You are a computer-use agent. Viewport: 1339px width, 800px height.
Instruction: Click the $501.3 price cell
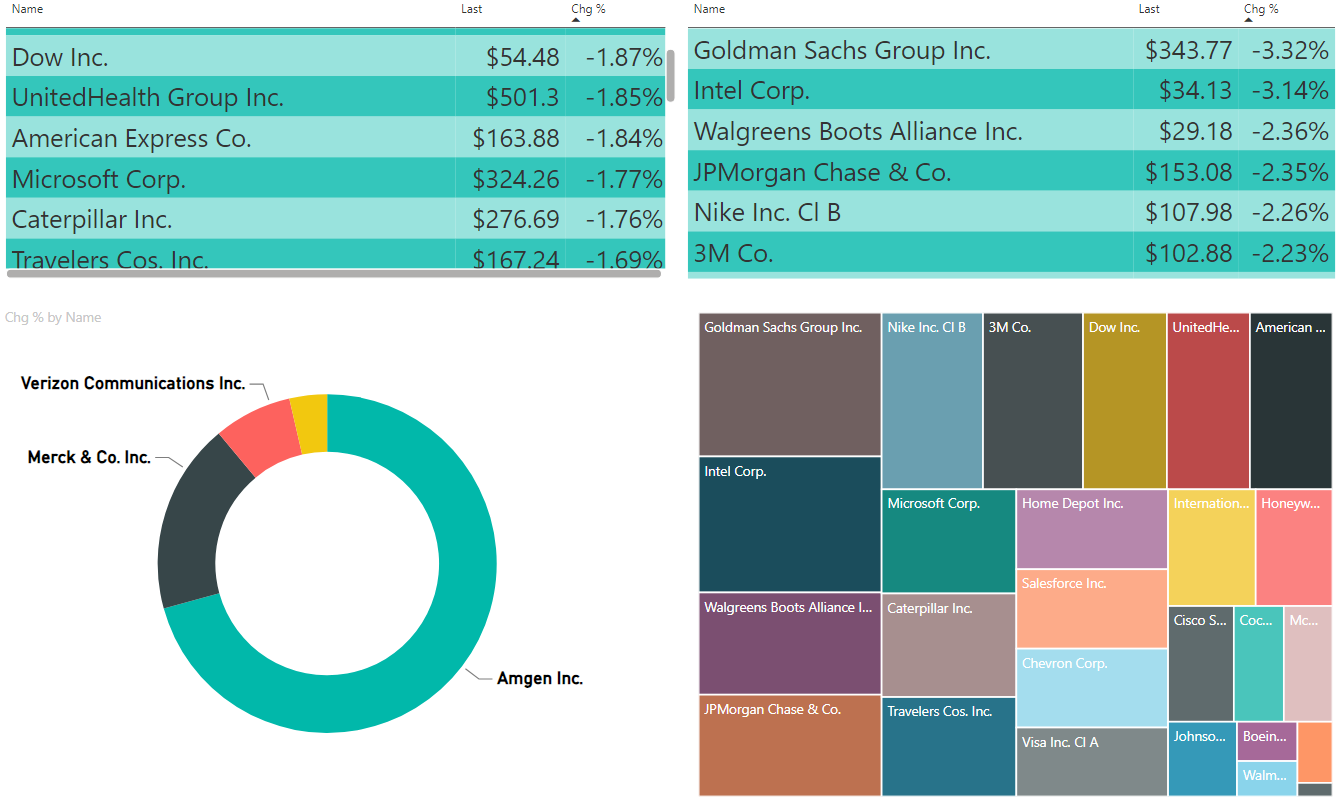tap(523, 98)
